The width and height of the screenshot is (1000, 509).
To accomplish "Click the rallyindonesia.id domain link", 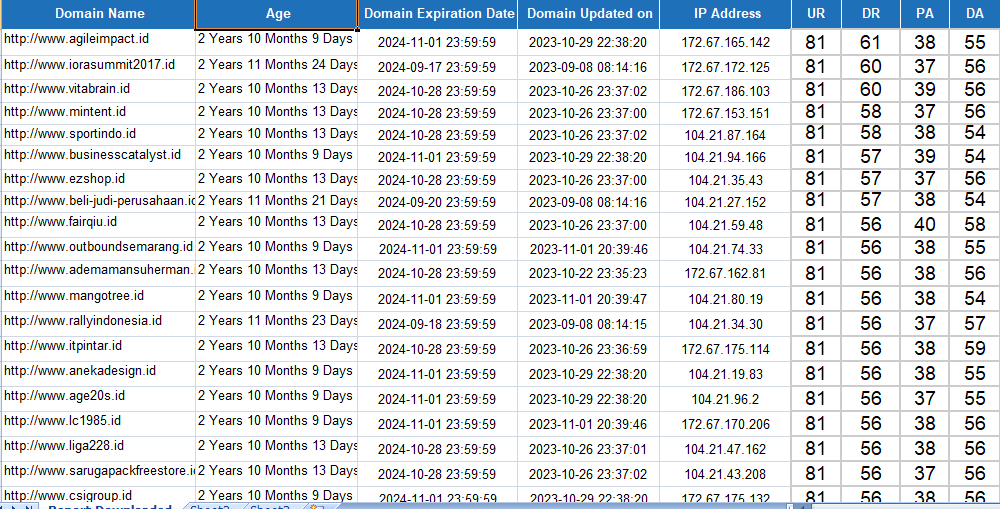I will click(83, 321).
